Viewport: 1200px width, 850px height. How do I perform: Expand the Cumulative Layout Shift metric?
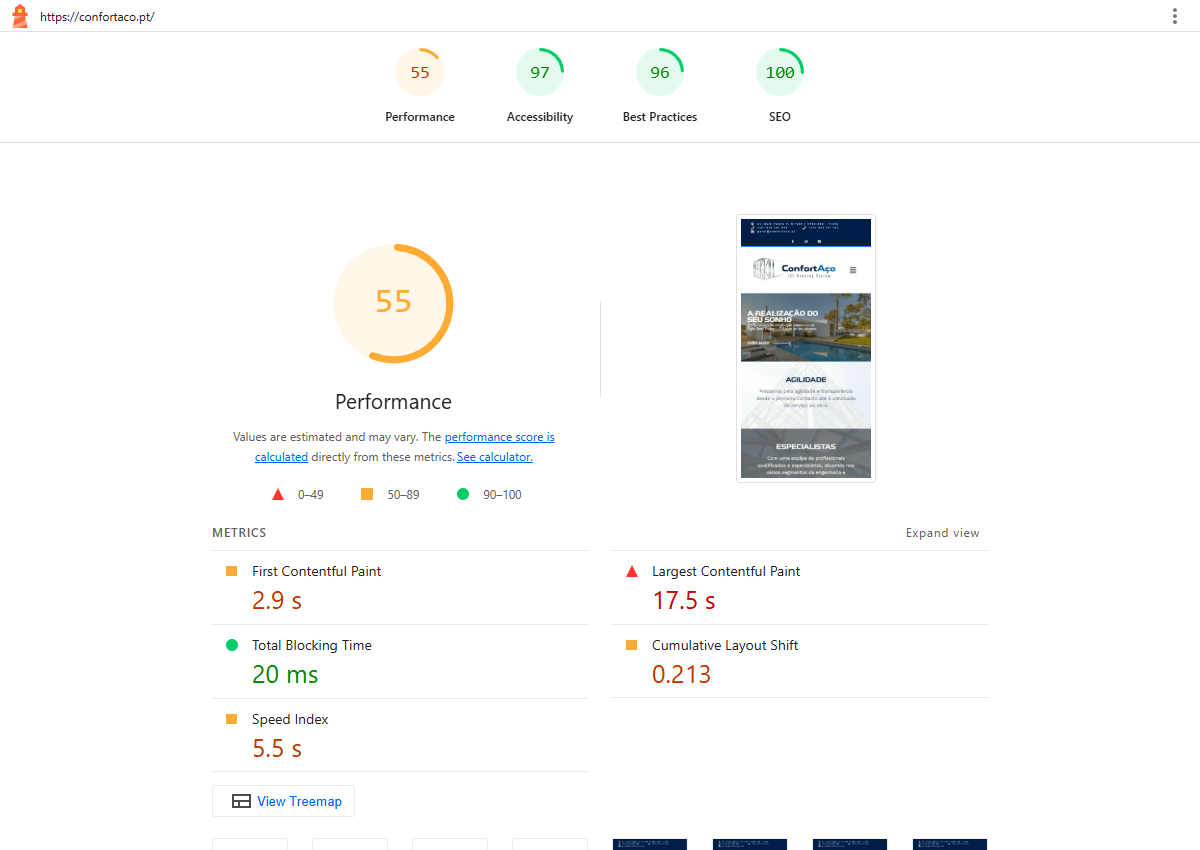click(800, 662)
